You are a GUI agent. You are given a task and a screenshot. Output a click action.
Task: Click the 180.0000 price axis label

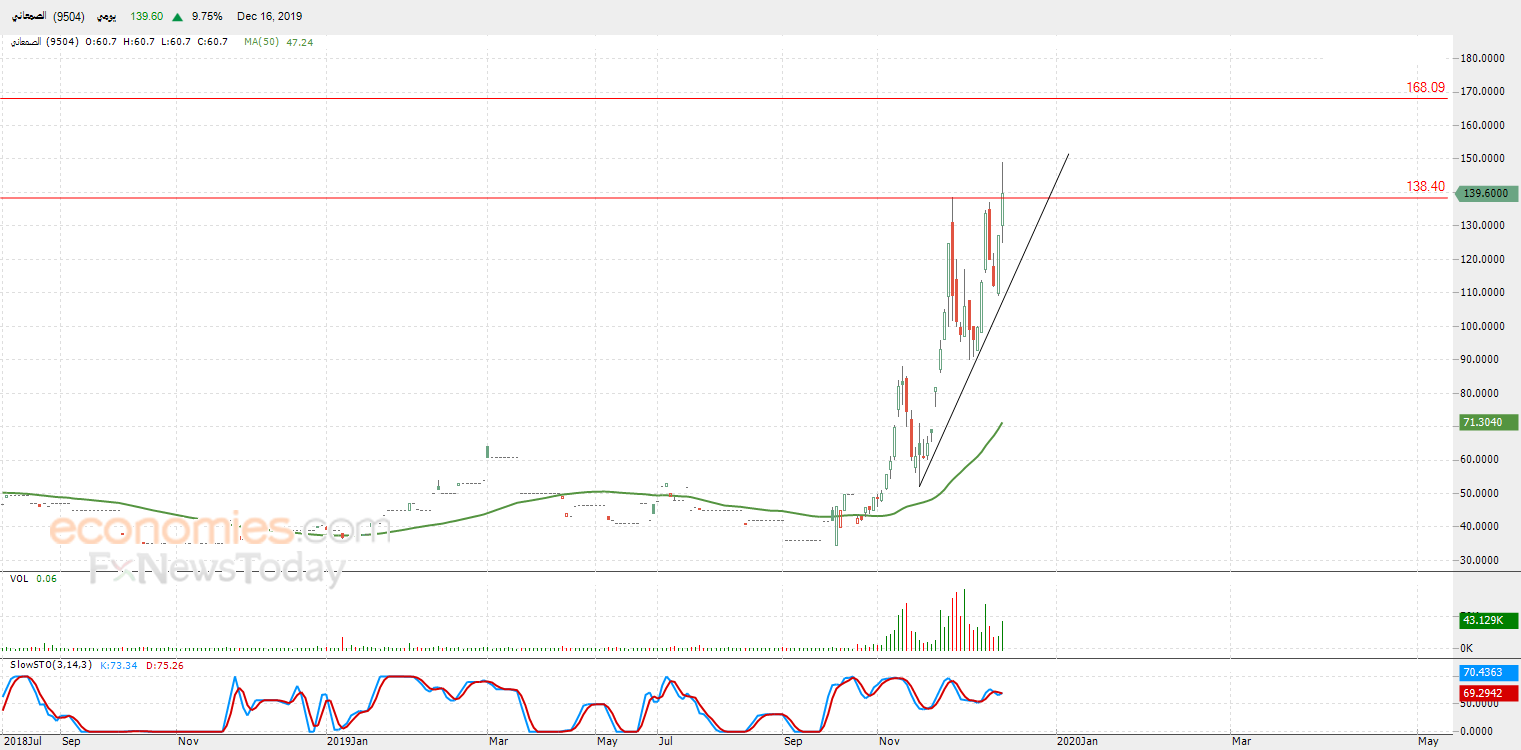tap(1484, 59)
